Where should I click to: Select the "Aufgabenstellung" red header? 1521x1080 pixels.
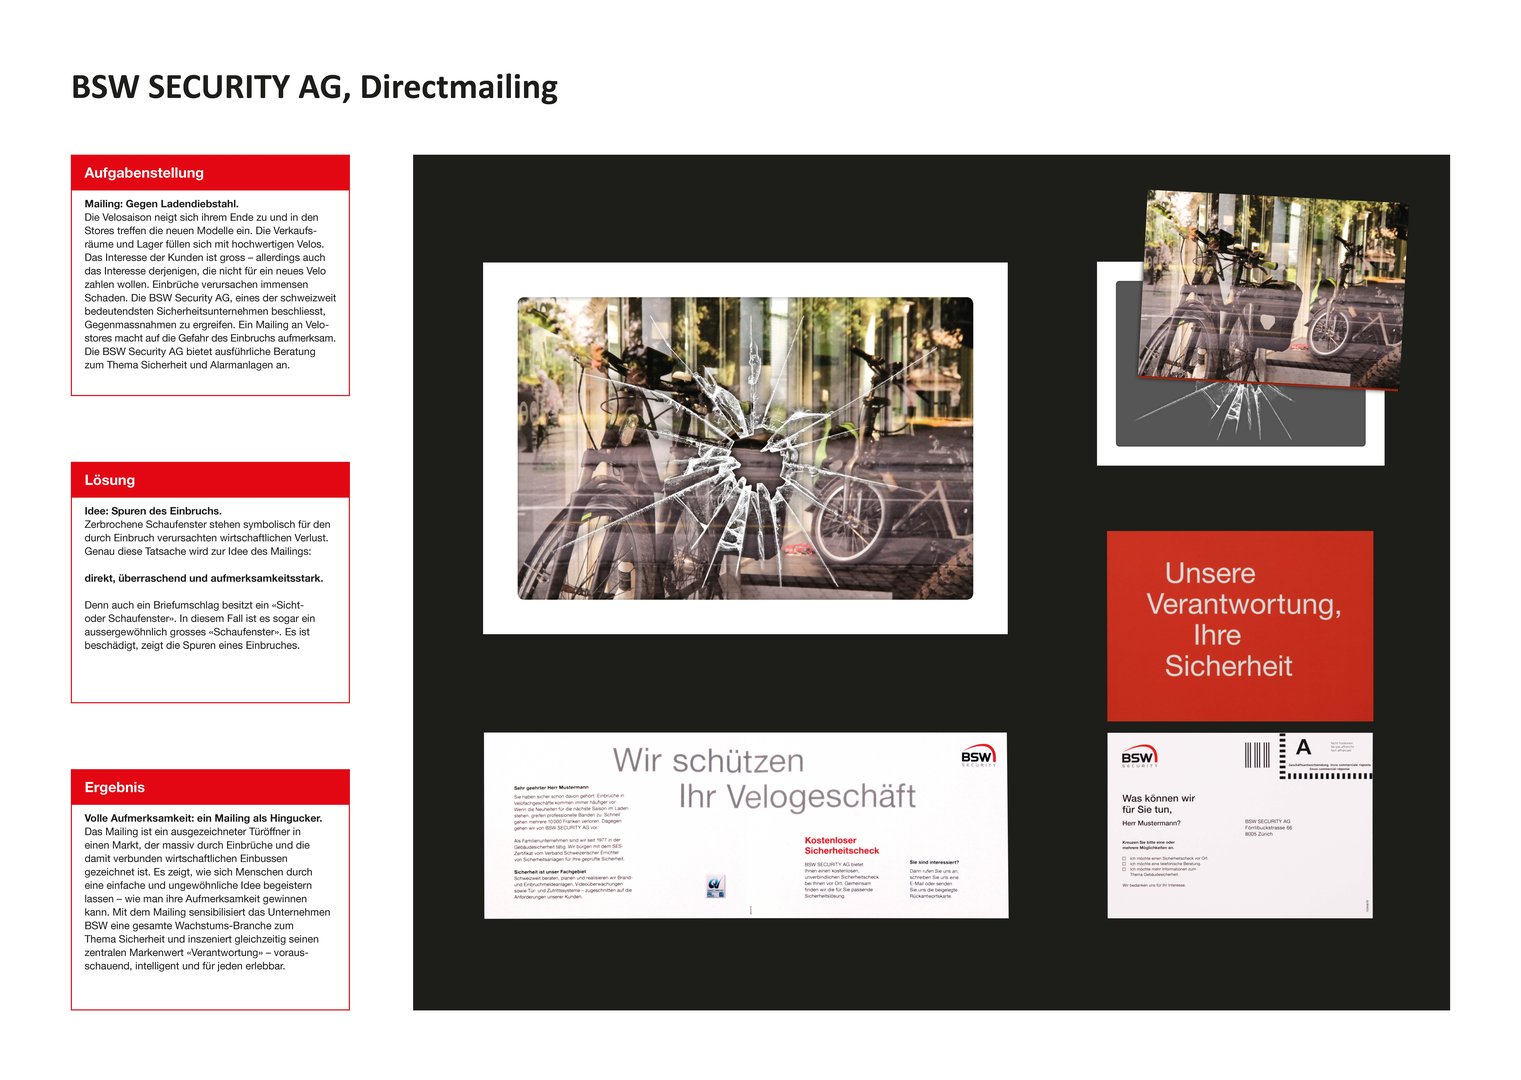pyautogui.click(x=210, y=173)
